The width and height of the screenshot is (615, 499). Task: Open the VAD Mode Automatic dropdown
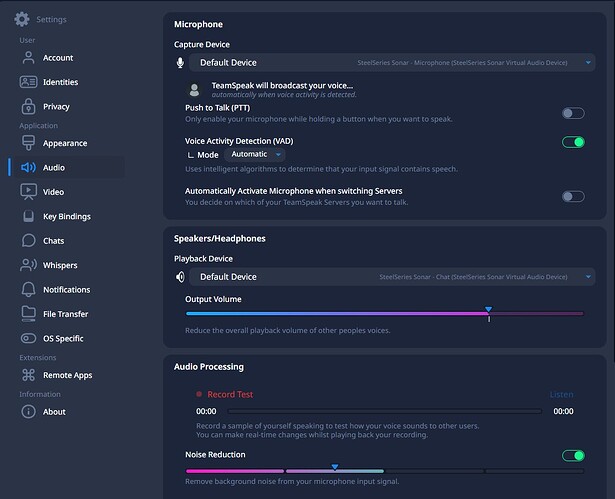tap(256, 155)
